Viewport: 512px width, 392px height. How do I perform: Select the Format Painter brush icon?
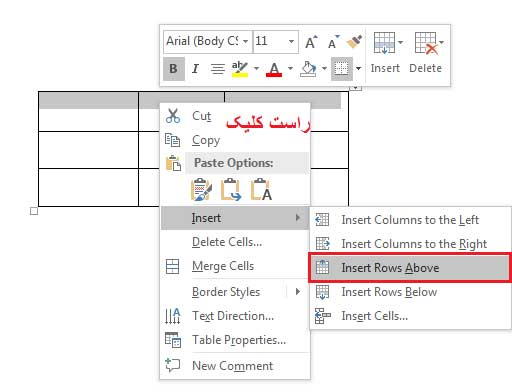coord(354,42)
